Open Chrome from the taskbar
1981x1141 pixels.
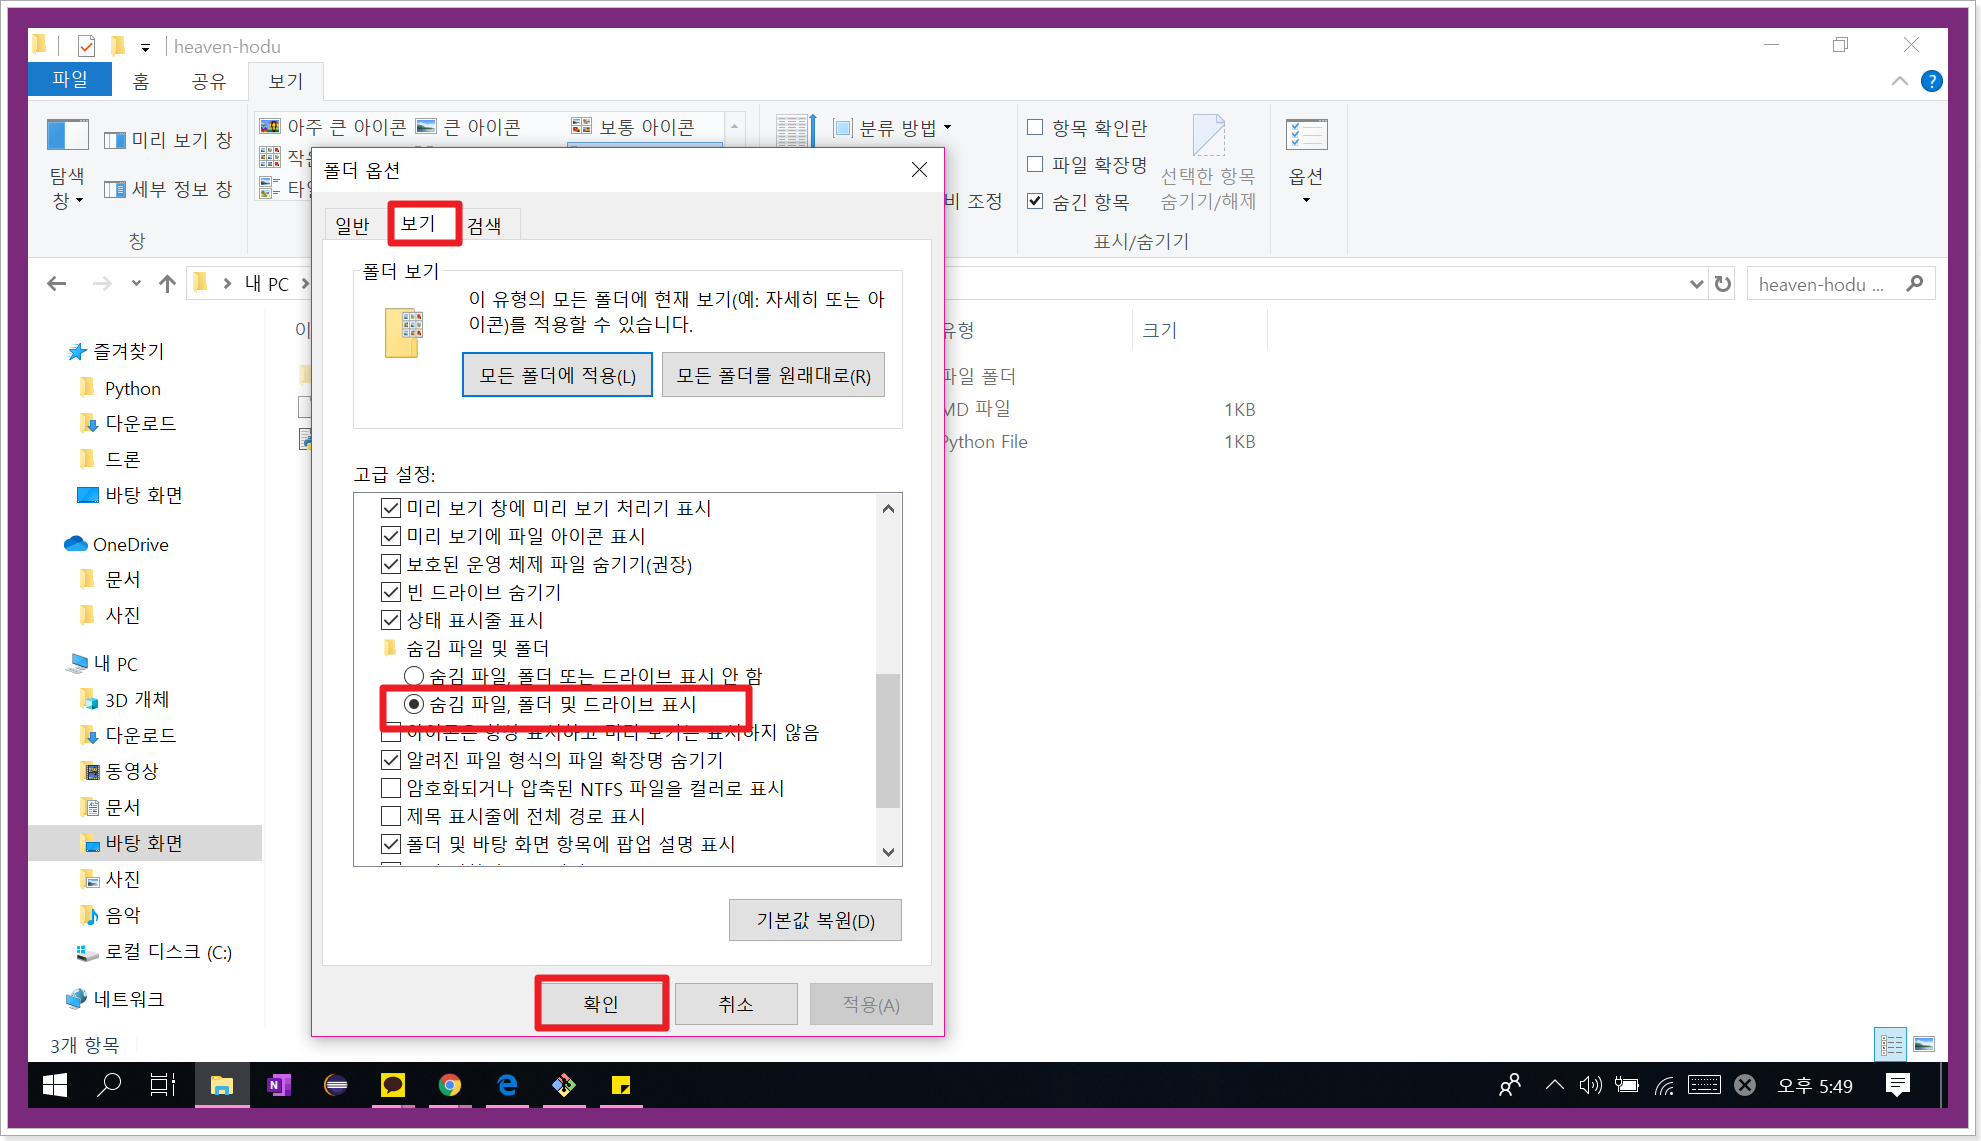coord(450,1085)
